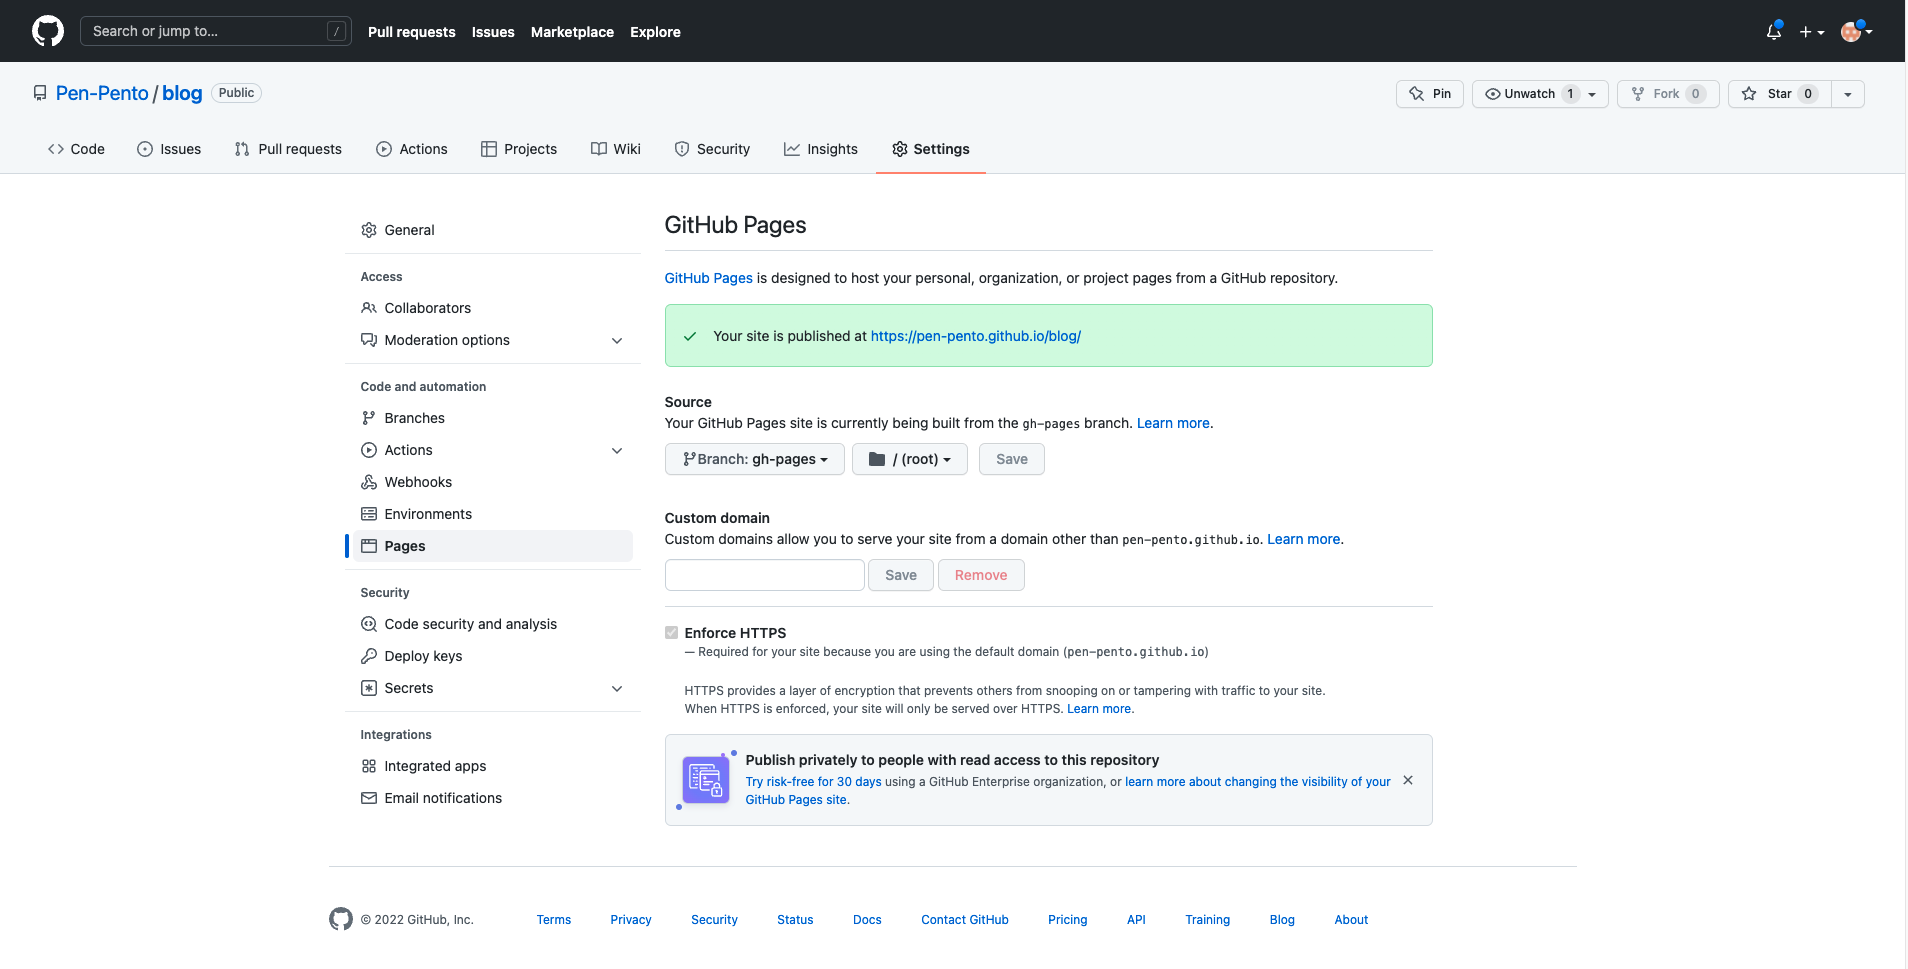
Task: Click Learn more about HTTPS enforcement
Action: (1099, 709)
